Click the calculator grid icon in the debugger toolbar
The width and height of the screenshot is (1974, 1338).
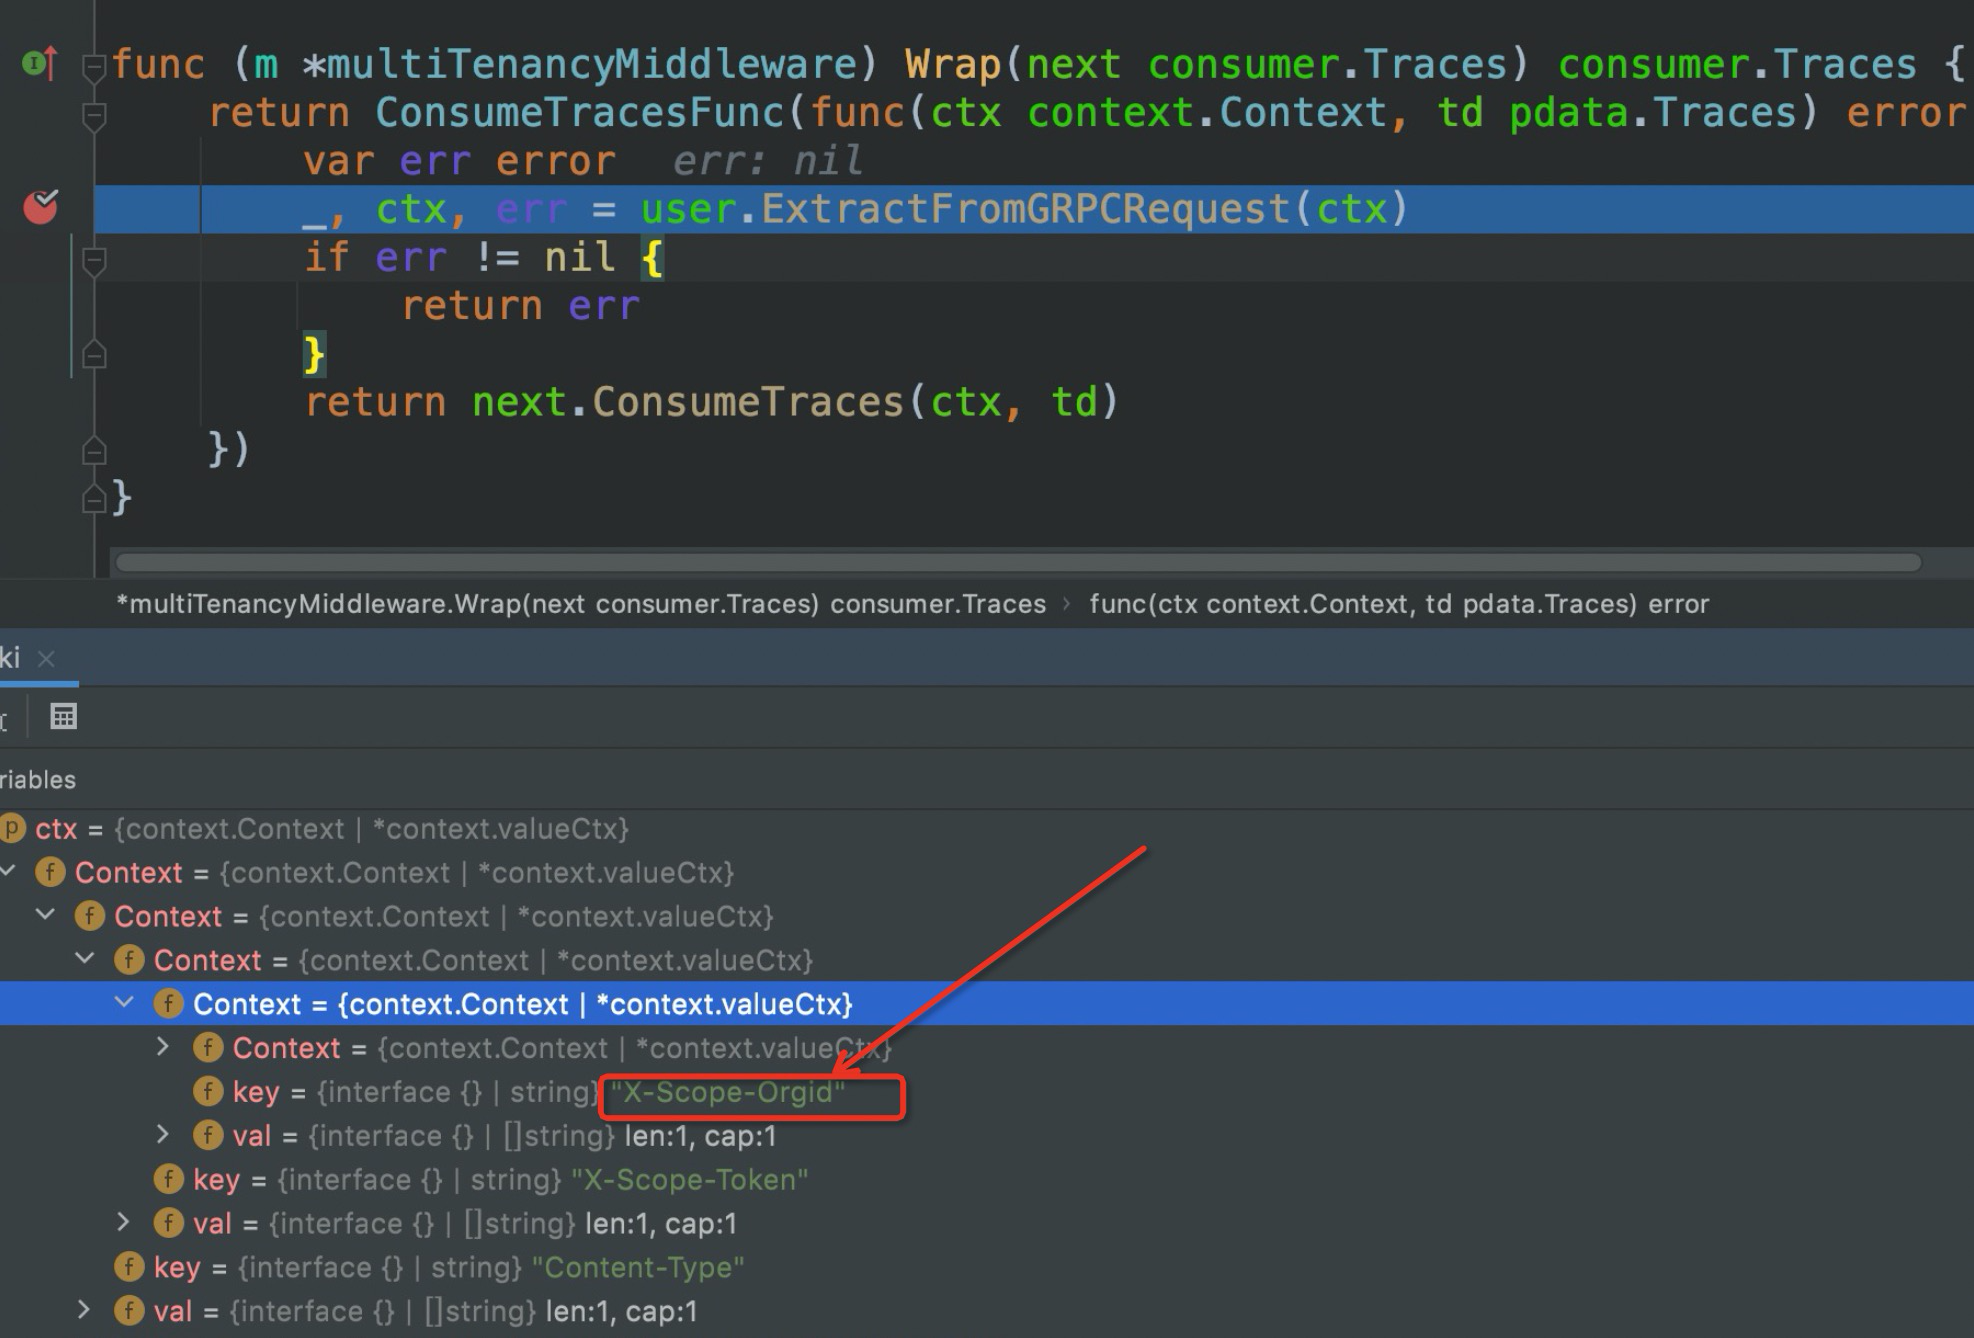(x=63, y=717)
